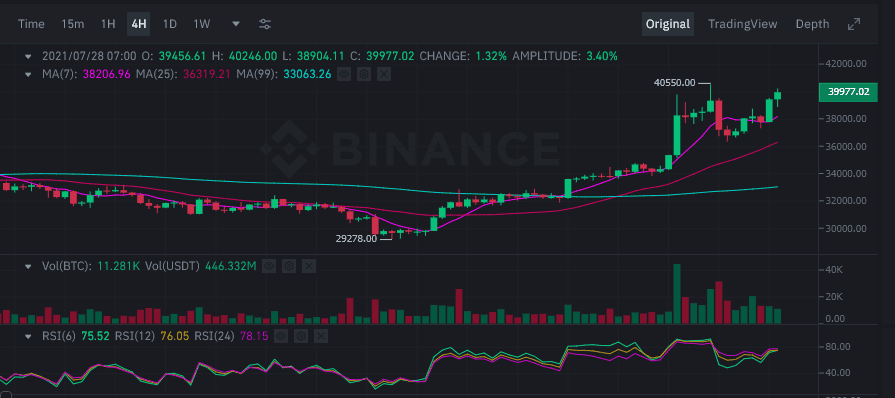895x398 pixels.
Task: Click the RSI(6) value 75.52
Action: 95,336
